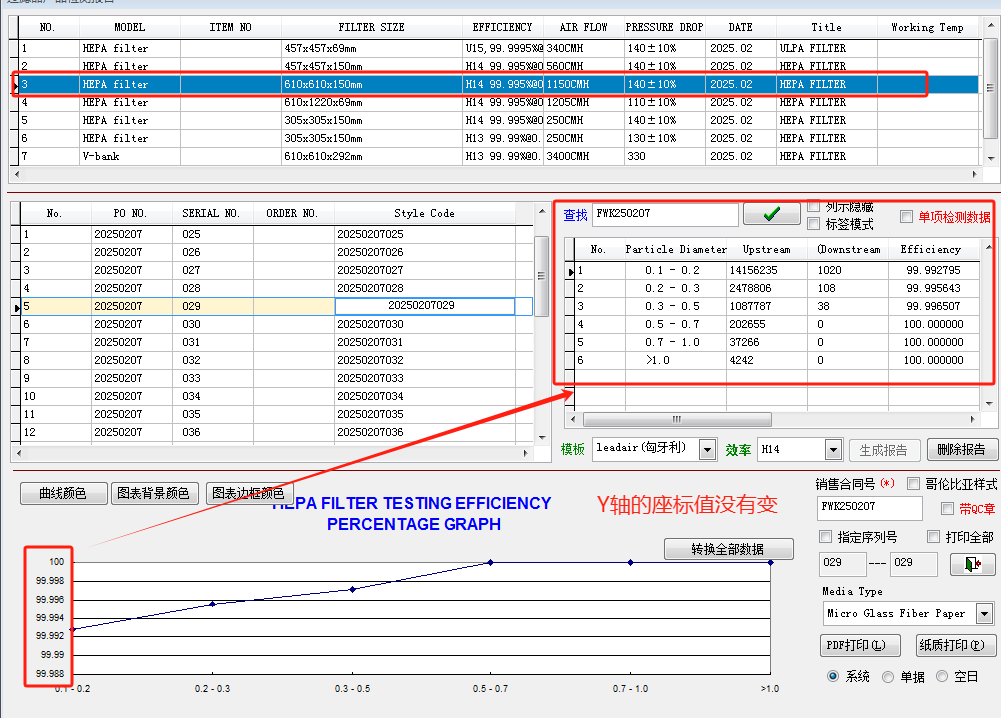Click the downstream value 1020
Screen dimensions: 1001x718
(x=848, y=270)
